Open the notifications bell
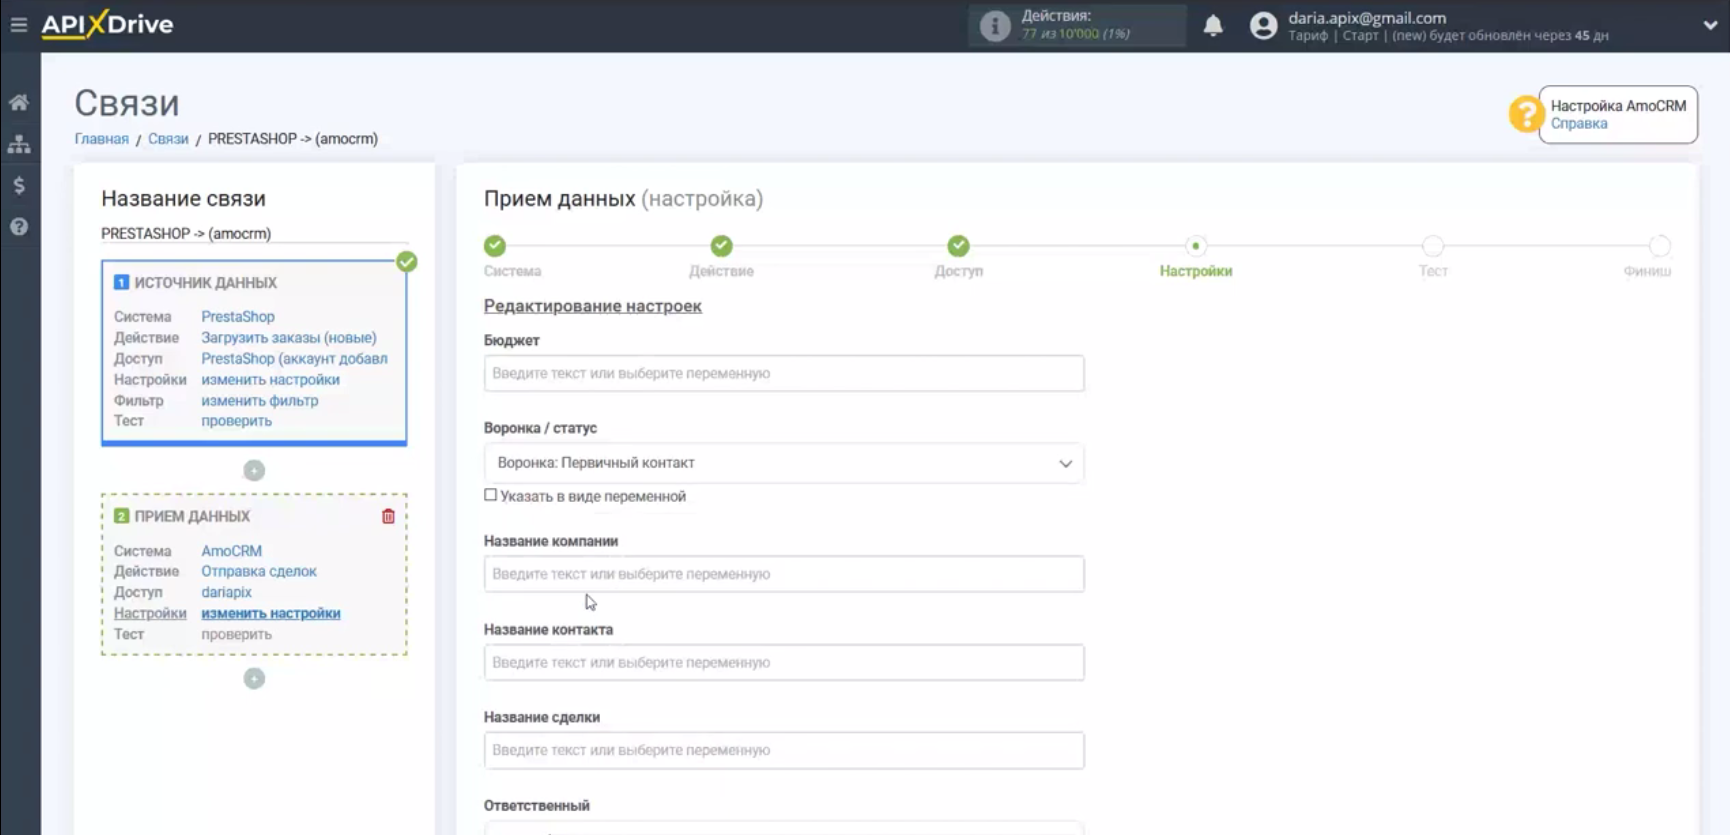Image resolution: width=1730 pixels, height=835 pixels. [x=1213, y=26]
